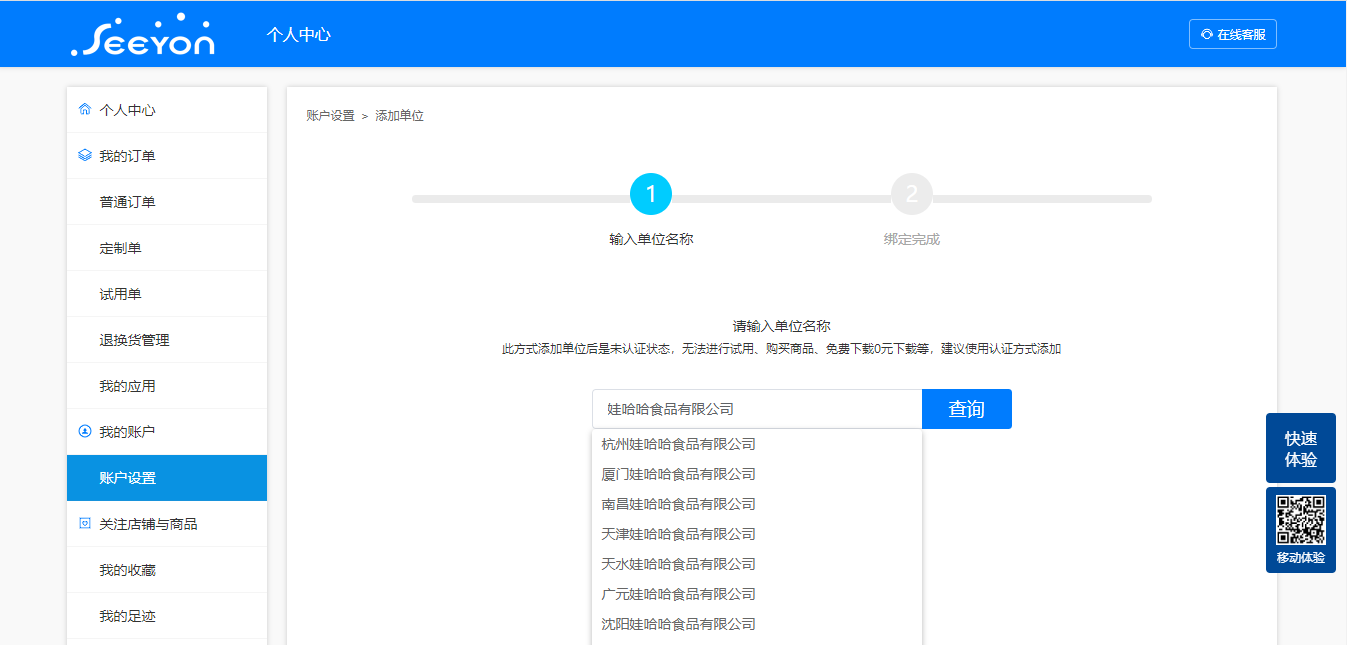
Task: Click the layers icon beside 我的订单
Action: click(x=85, y=156)
